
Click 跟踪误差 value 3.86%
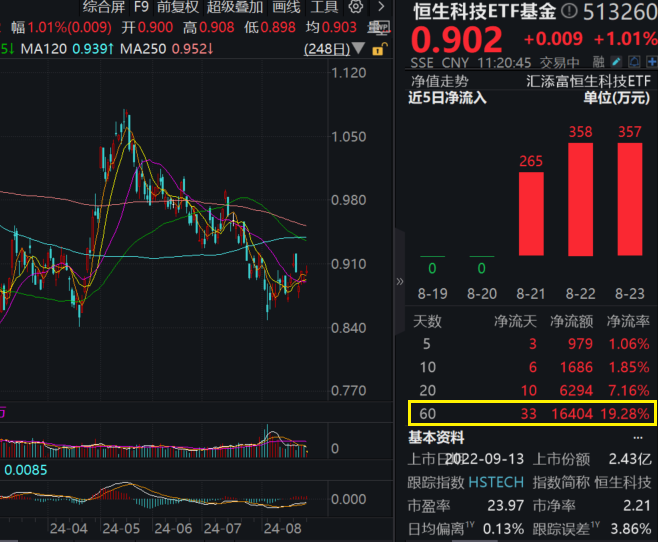pyautogui.click(x=631, y=529)
